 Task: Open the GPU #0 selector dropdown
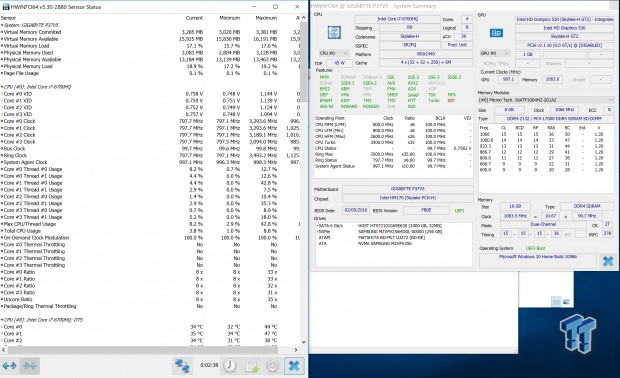point(495,53)
